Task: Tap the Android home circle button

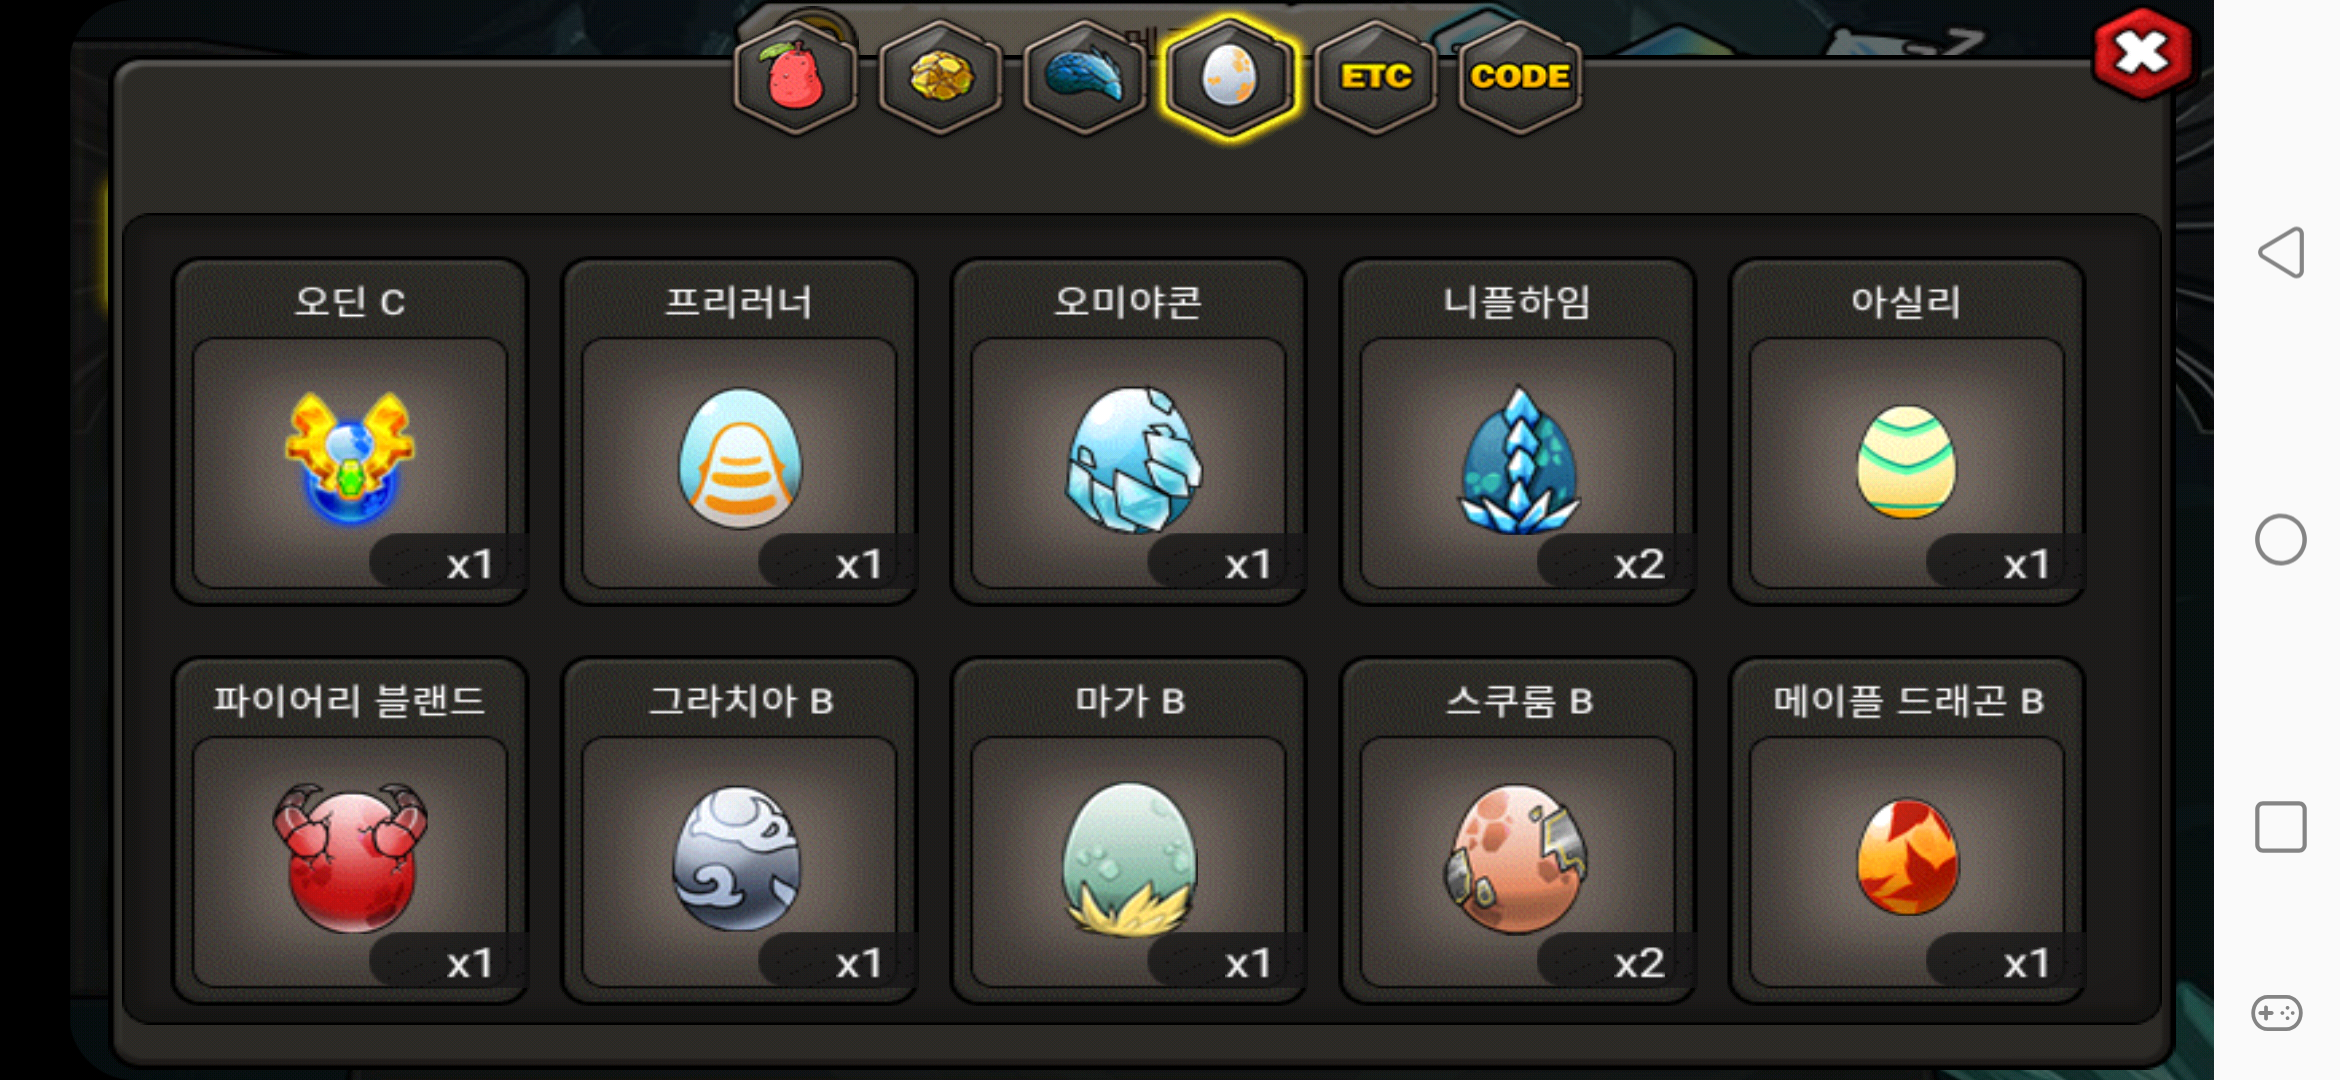Action: tap(2280, 540)
